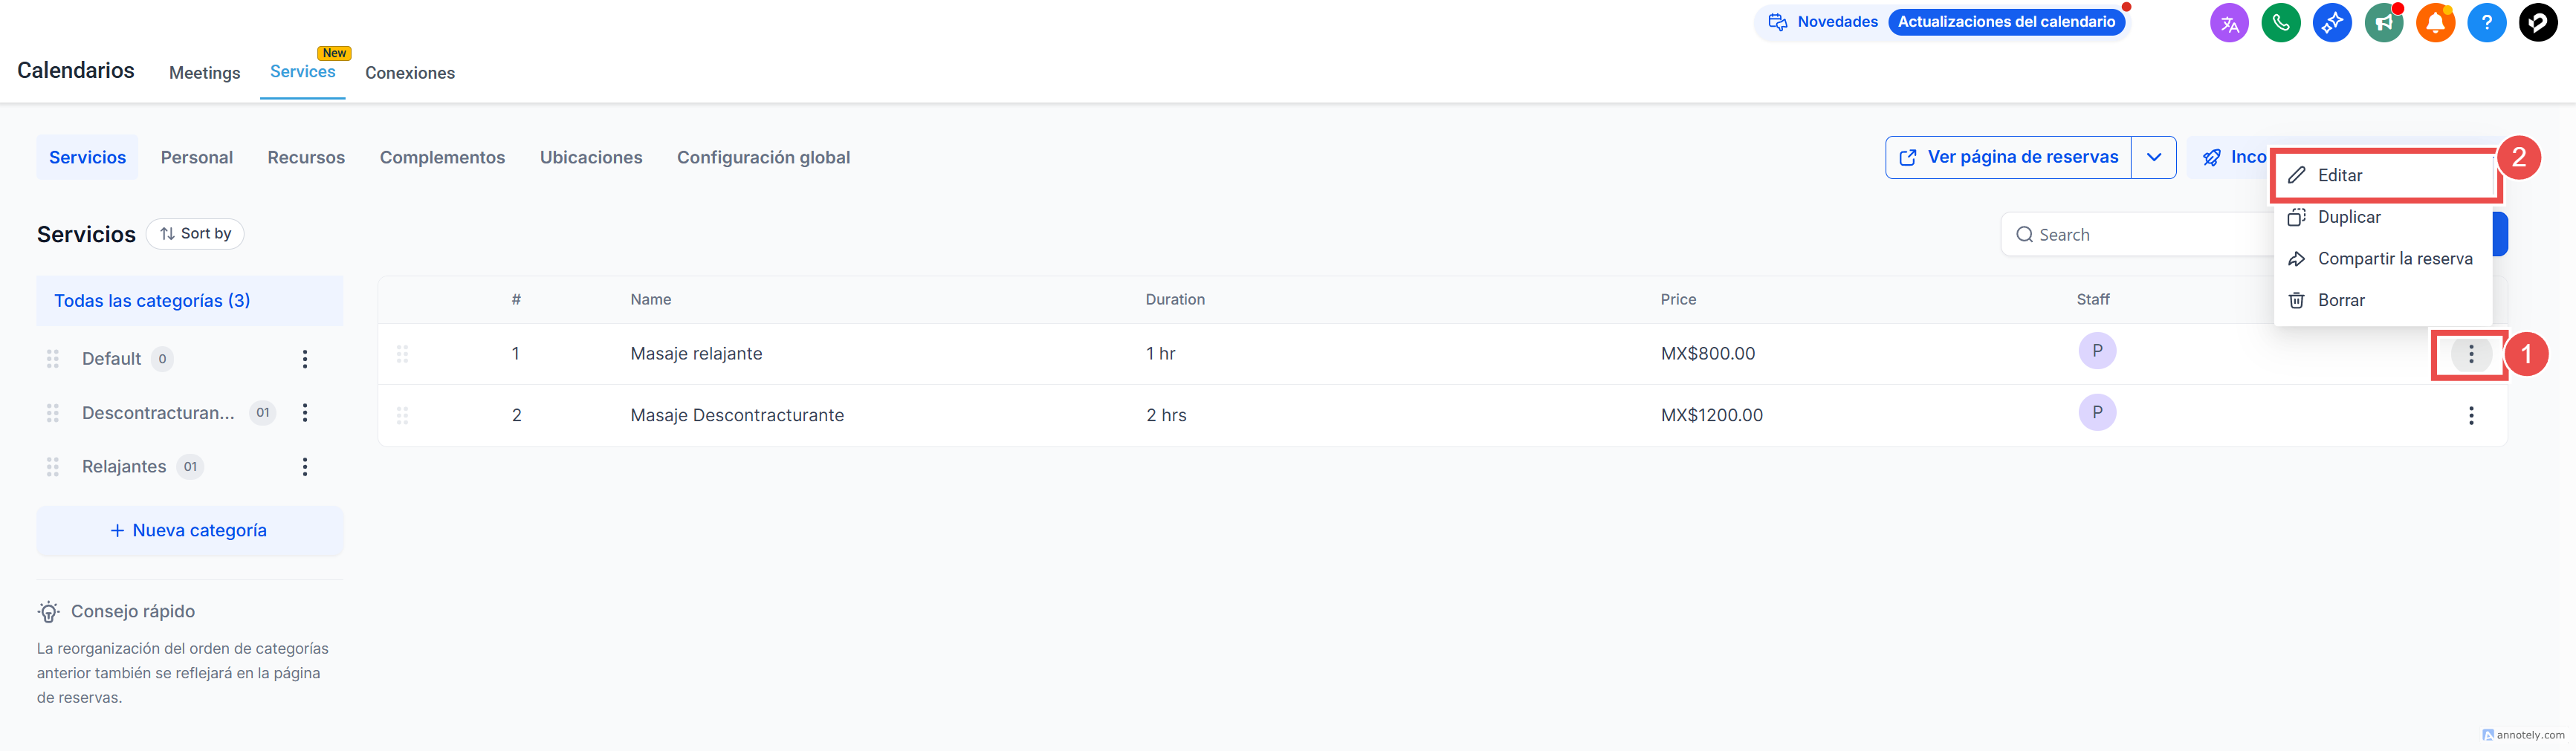Choose Duplicar from the context menu
Viewport: 2576px width, 751px height.
pos(2348,217)
